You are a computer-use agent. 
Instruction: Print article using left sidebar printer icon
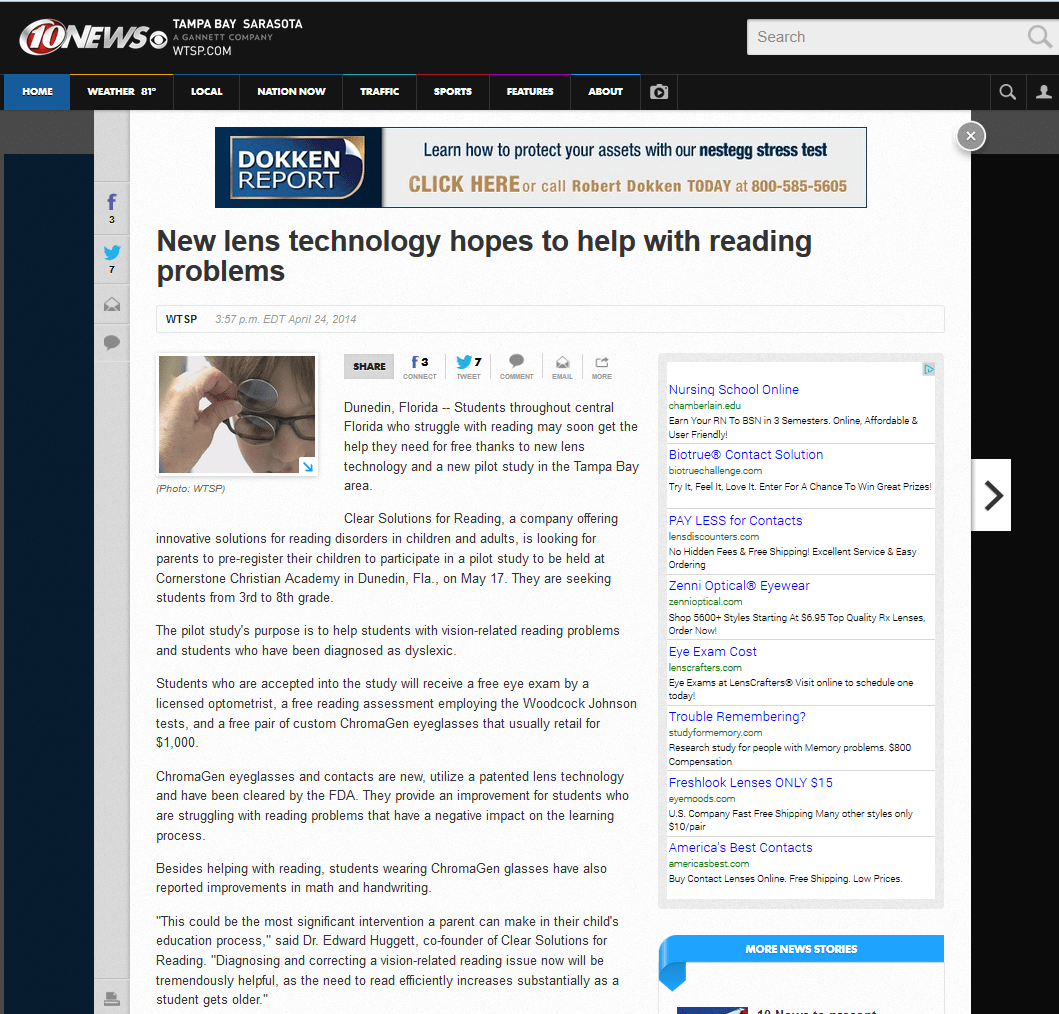pyautogui.click(x=112, y=998)
